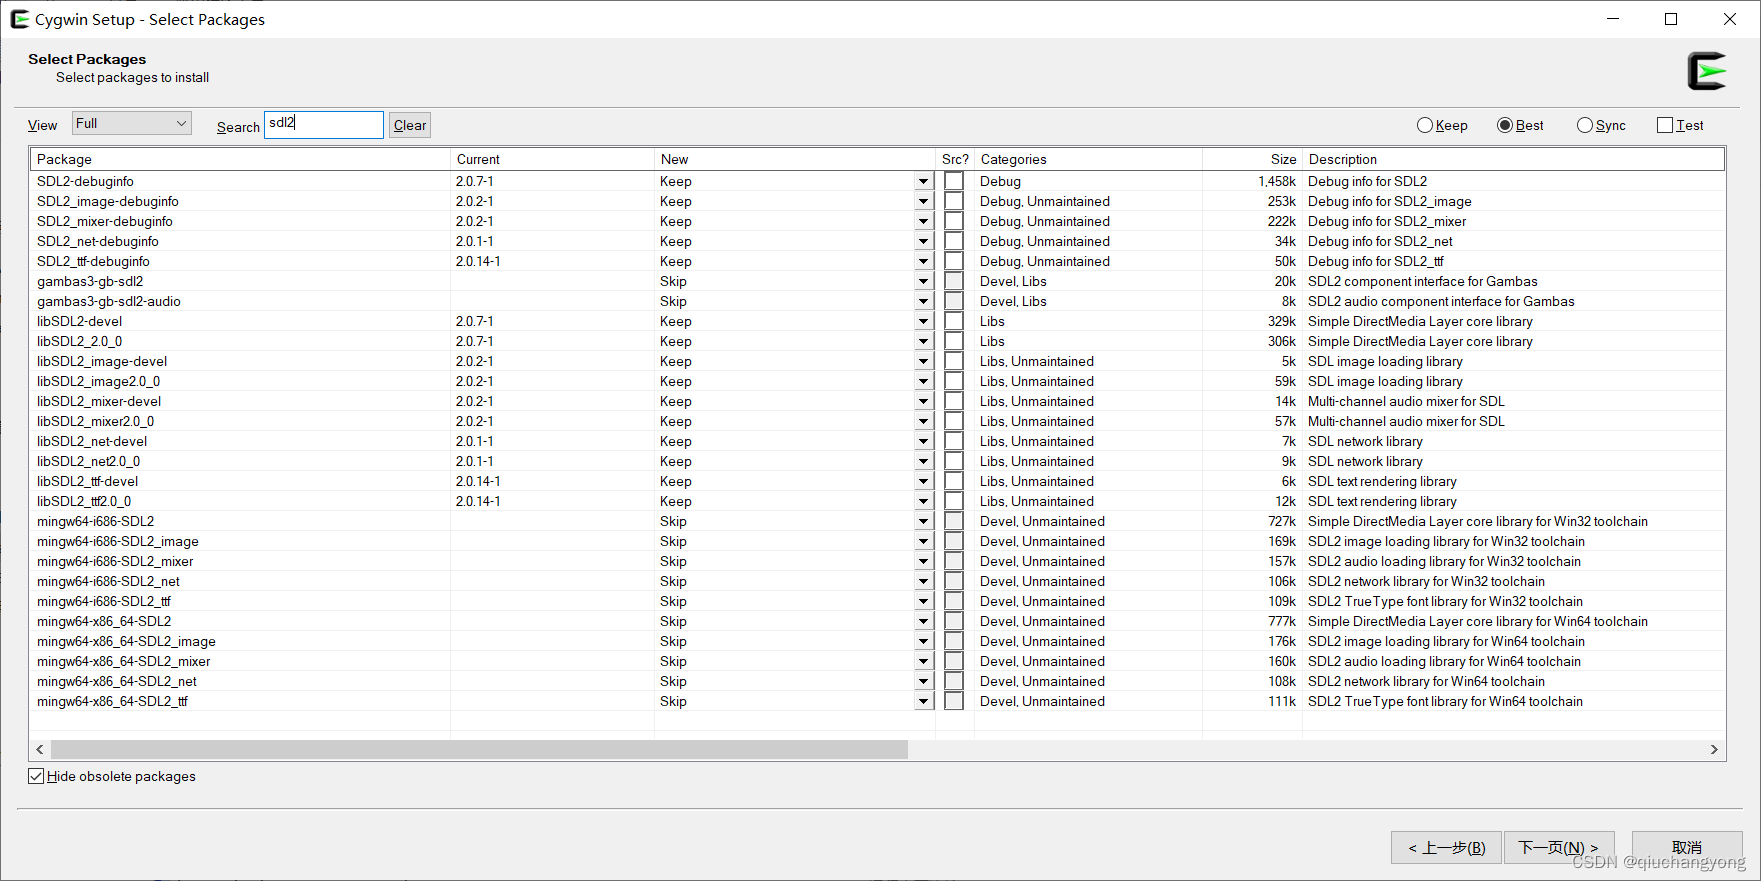Image resolution: width=1761 pixels, height=881 pixels.
Task: Sort by the Package column header
Action: click(x=240, y=159)
